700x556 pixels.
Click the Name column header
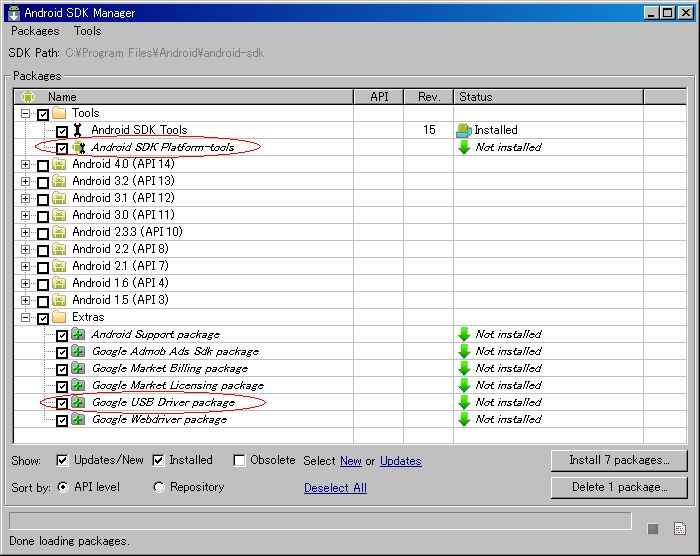(183, 97)
